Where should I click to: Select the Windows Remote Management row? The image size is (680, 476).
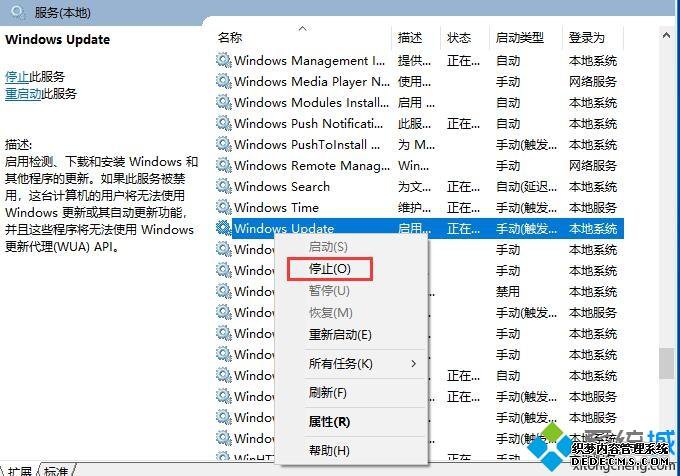[x=420, y=165]
